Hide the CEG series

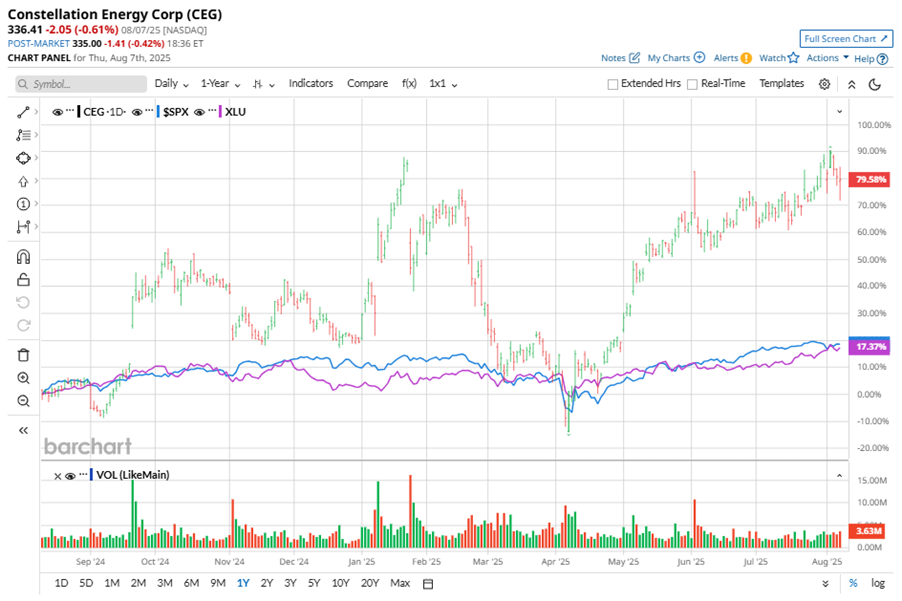pos(58,112)
